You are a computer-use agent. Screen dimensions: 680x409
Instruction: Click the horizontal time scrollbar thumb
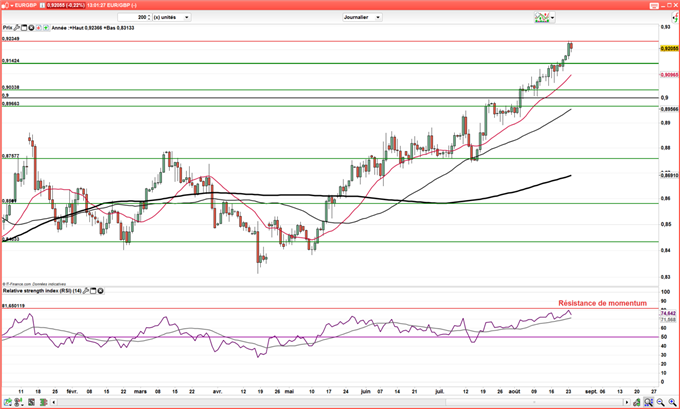click(536, 402)
